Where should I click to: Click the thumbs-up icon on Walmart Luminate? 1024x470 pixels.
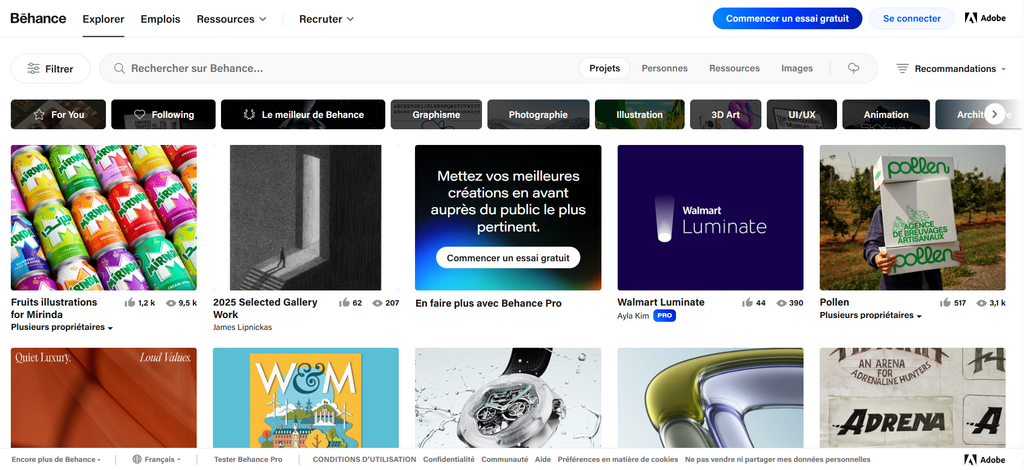(748, 303)
